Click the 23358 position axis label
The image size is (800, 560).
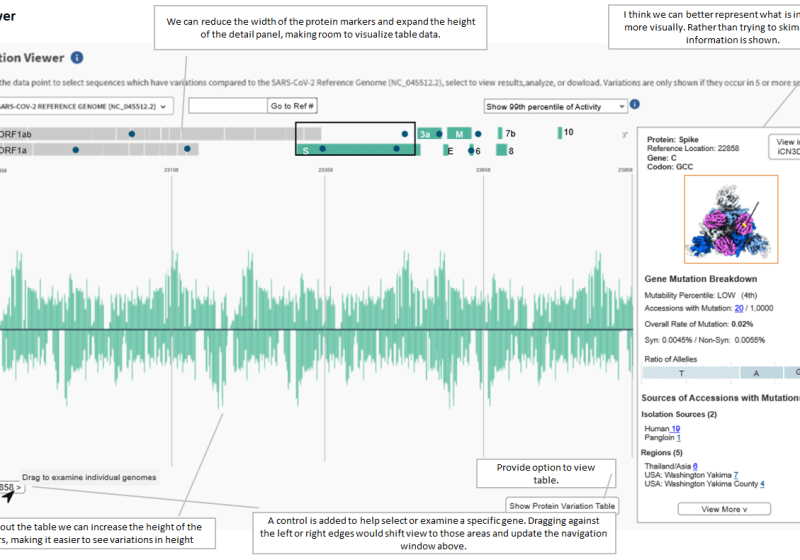(x=326, y=170)
